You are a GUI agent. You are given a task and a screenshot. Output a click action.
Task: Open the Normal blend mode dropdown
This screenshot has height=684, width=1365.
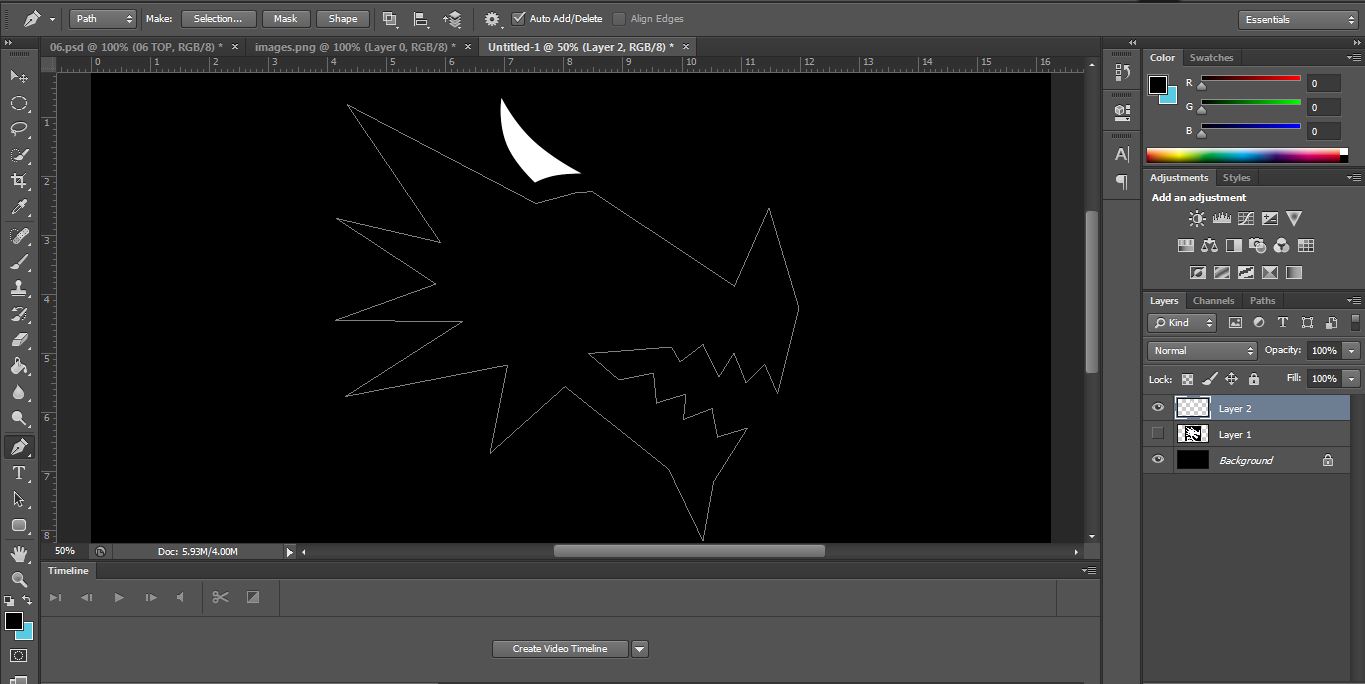[x=1202, y=351]
